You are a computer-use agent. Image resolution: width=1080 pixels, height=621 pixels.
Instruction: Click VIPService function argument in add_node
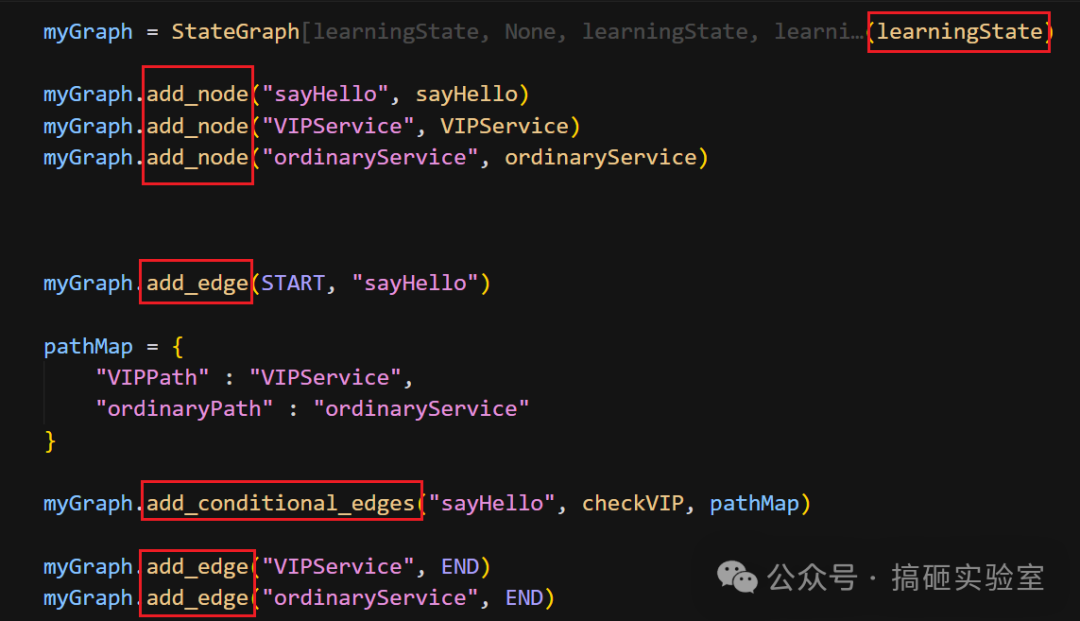click(x=505, y=126)
